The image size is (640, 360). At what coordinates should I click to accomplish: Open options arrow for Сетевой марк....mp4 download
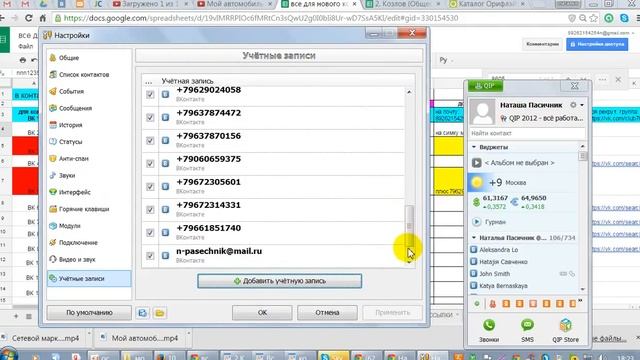(89, 333)
